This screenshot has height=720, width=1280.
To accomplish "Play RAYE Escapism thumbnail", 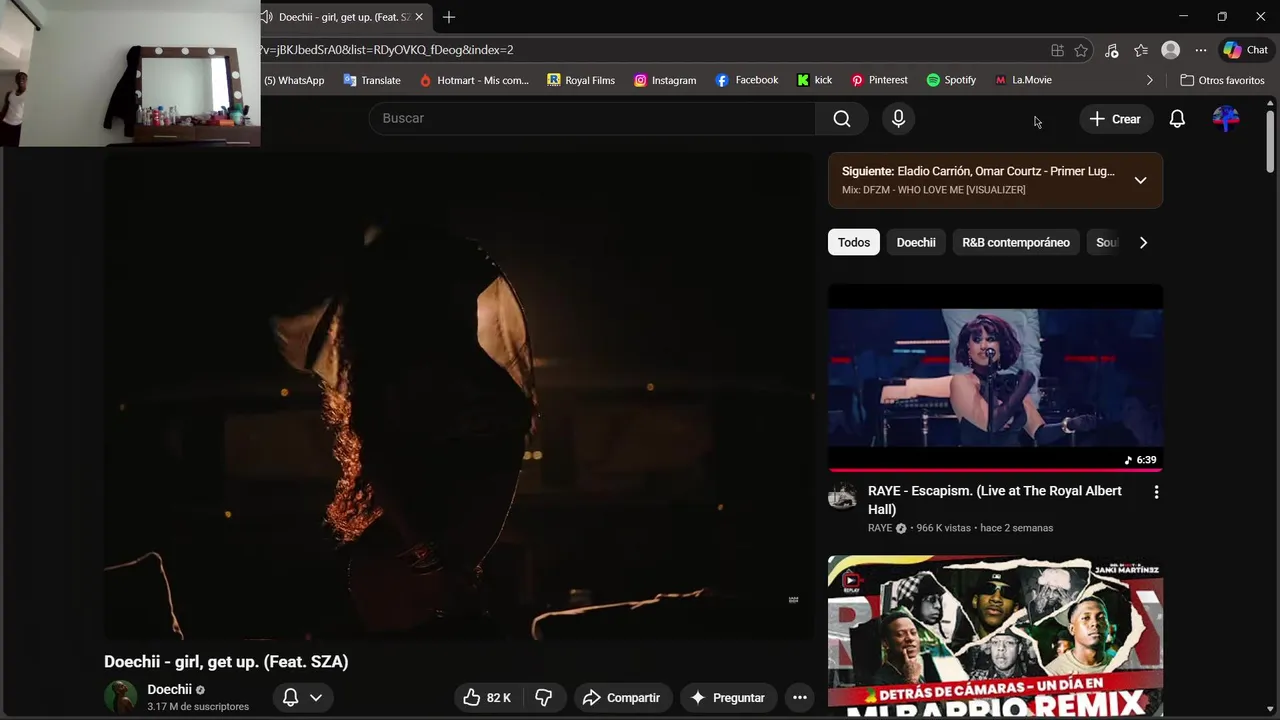I will pyautogui.click(x=995, y=378).
